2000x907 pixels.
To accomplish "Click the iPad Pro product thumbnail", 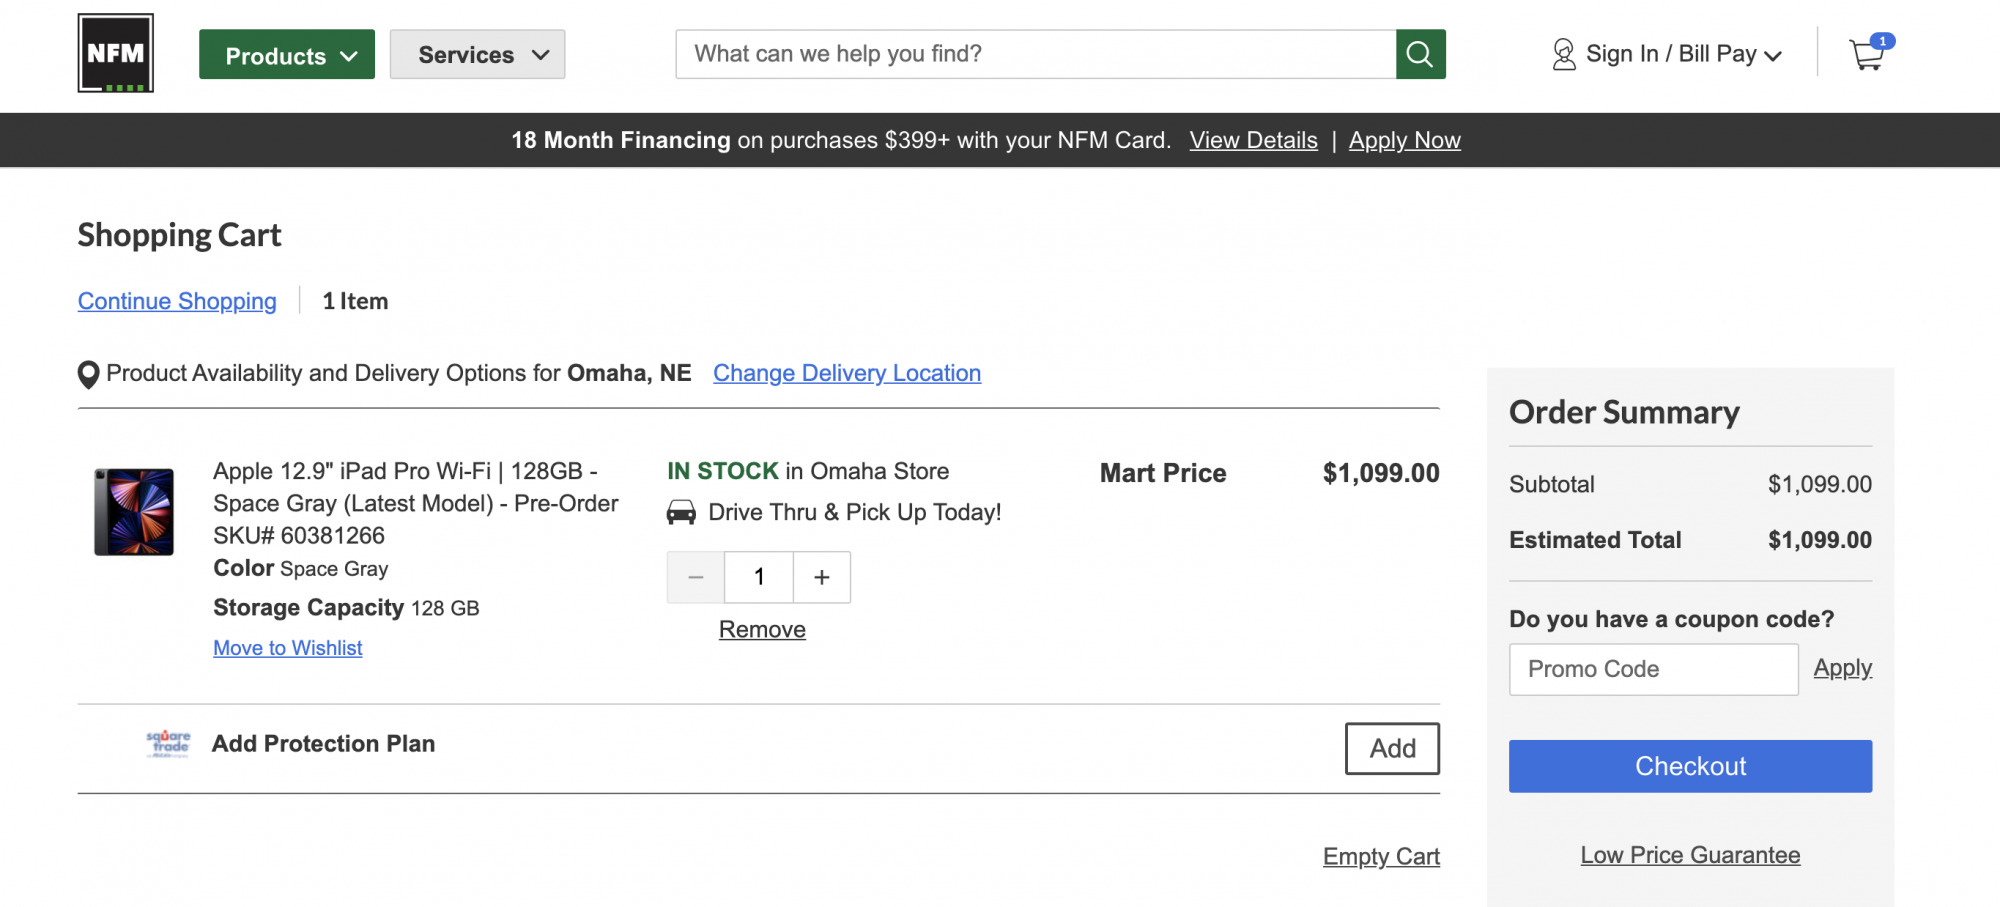I will [134, 511].
